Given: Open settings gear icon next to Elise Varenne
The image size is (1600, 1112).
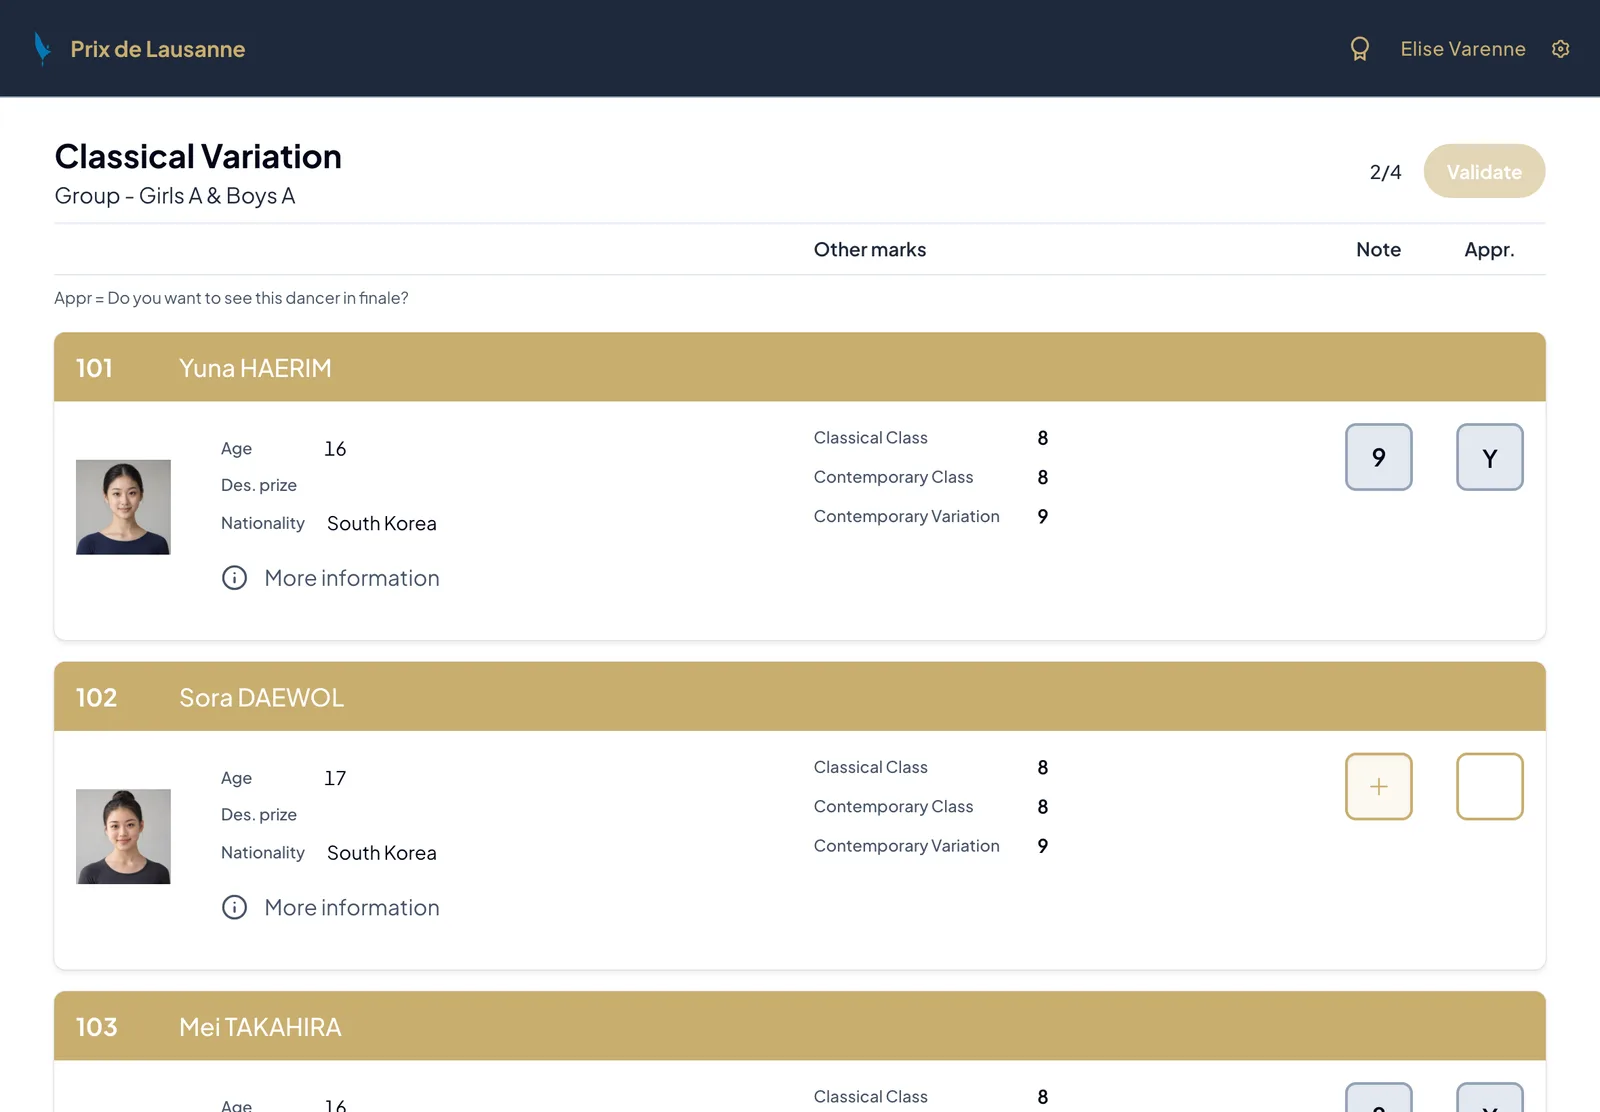Looking at the screenshot, I should coord(1560,49).
